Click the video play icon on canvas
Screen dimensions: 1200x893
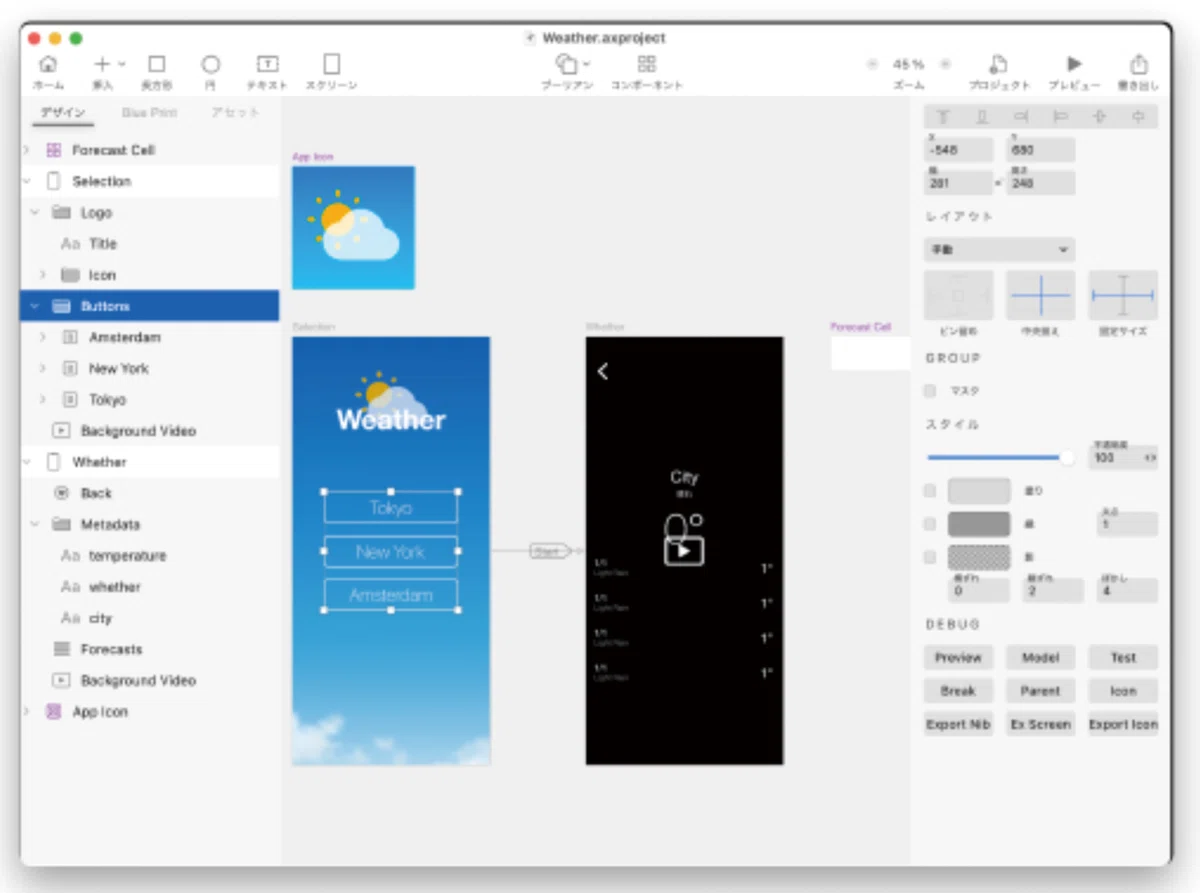click(x=684, y=550)
